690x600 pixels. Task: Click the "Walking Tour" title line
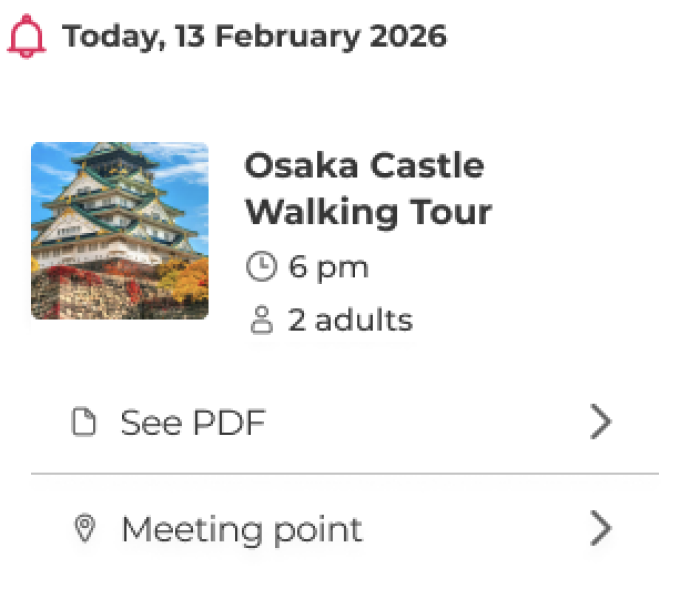click(x=368, y=212)
